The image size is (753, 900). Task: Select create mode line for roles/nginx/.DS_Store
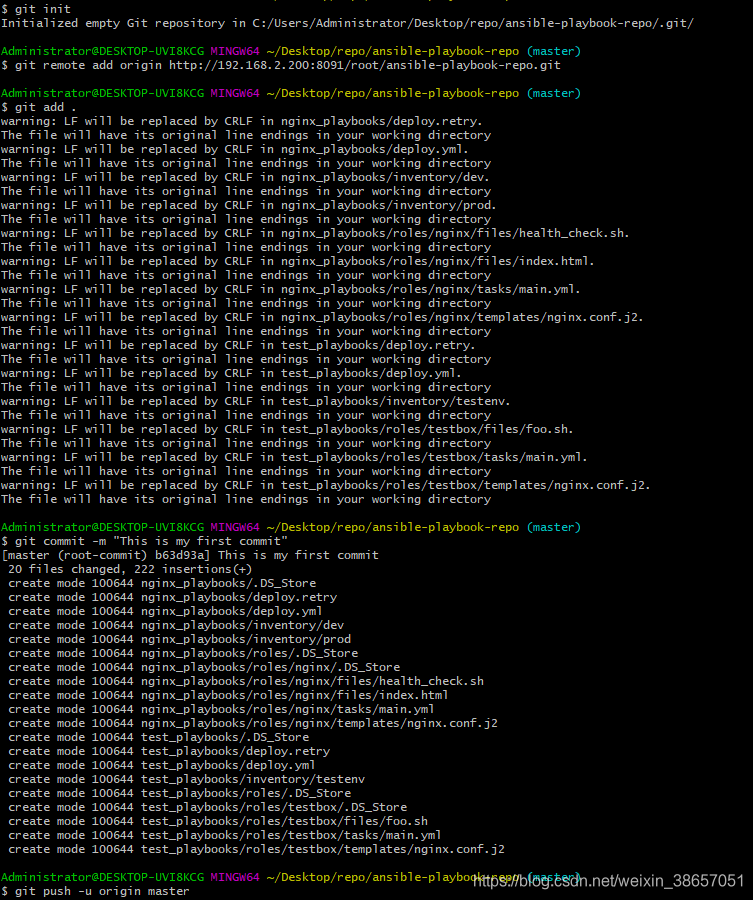(204, 667)
